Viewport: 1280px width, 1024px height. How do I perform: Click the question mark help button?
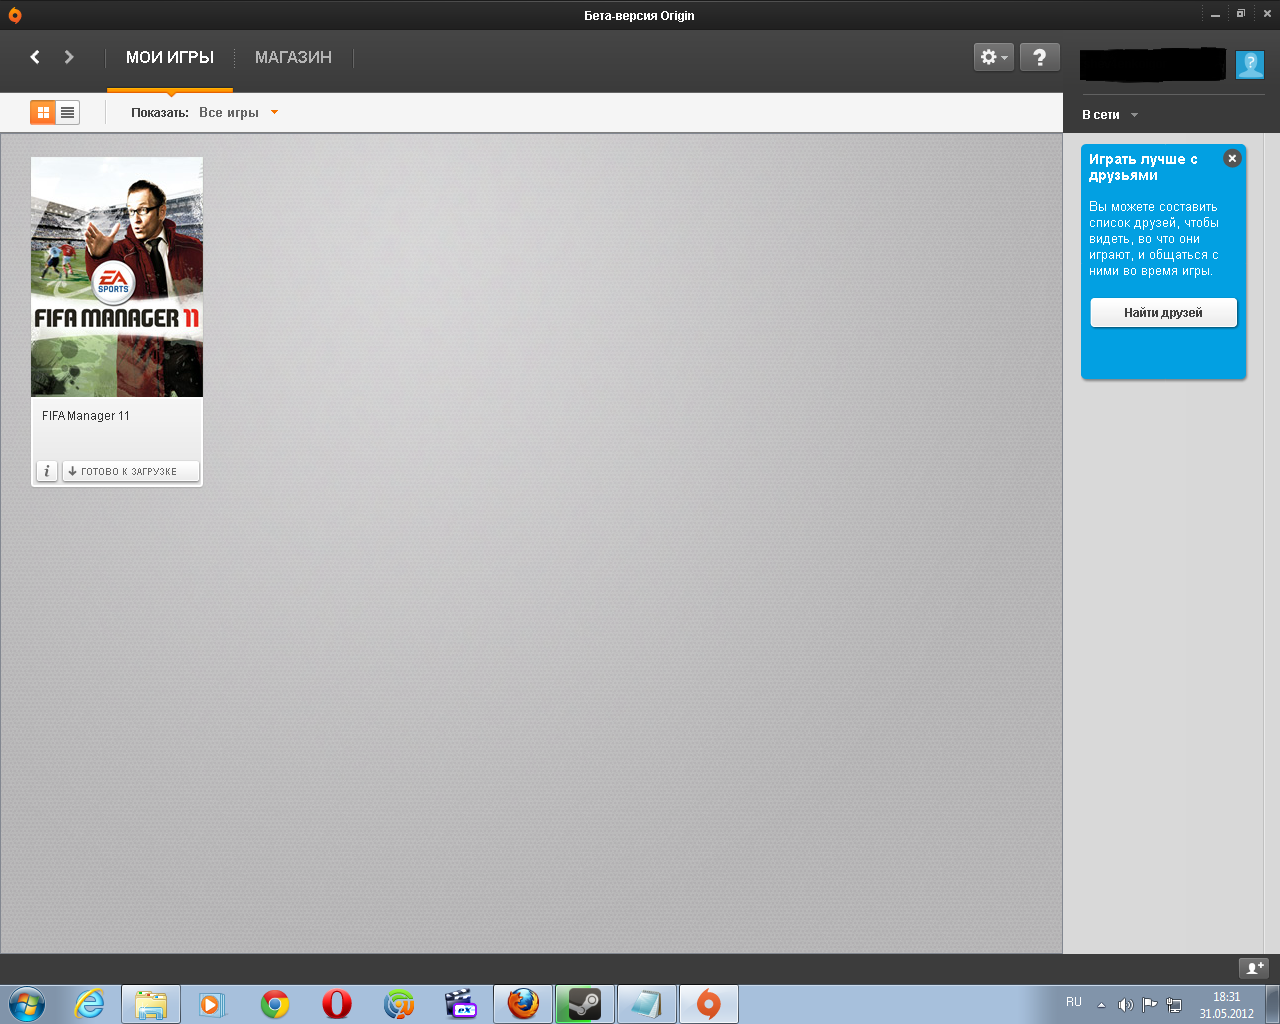(x=1040, y=57)
